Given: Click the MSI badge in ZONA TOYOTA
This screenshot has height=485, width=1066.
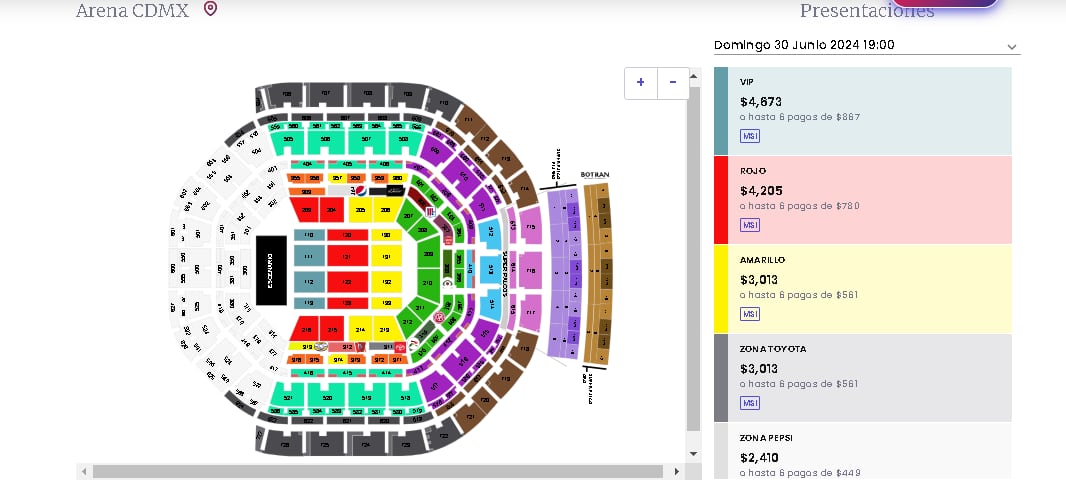Looking at the screenshot, I should pos(750,403).
